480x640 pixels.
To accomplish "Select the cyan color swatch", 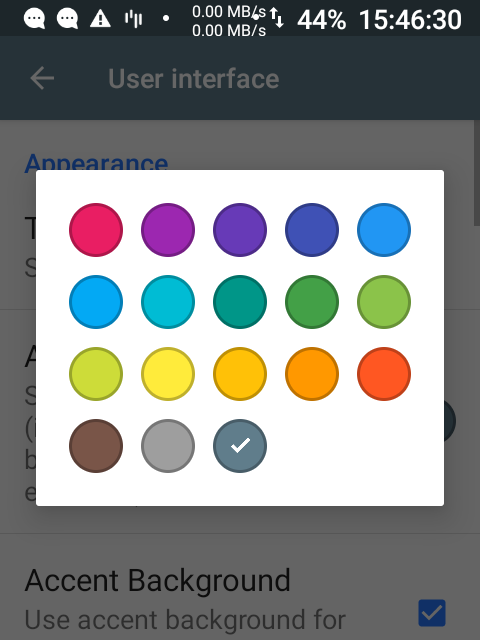I will point(168,302).
